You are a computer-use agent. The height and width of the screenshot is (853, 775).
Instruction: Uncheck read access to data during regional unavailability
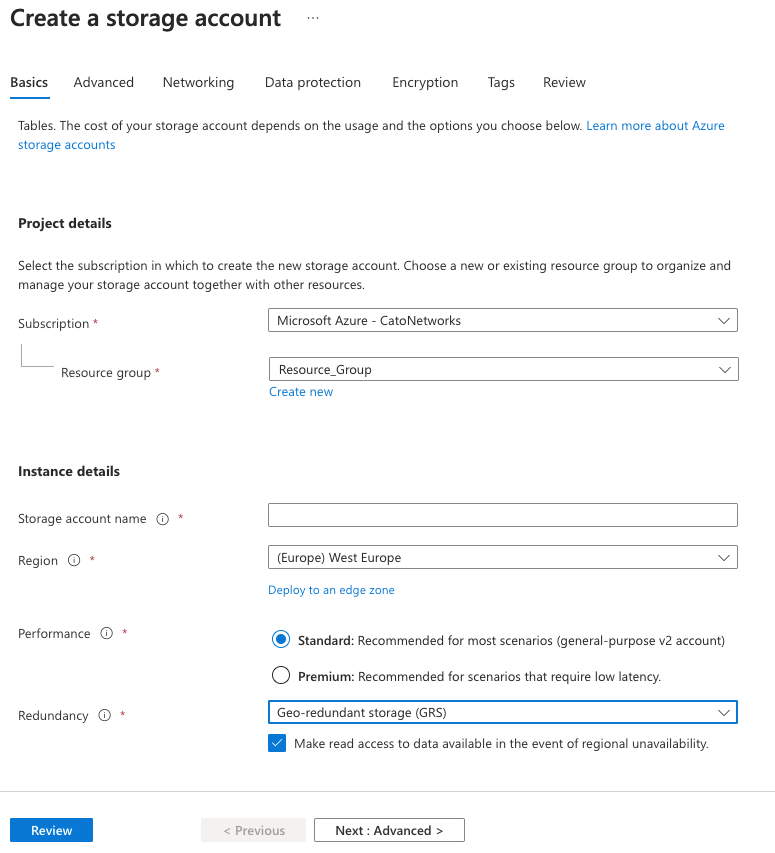[x=277, y=743]
